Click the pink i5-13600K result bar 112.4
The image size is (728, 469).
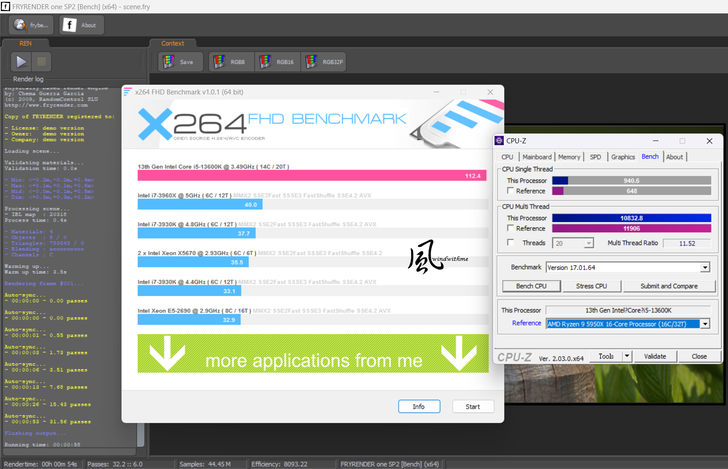(x=312, y=176)
